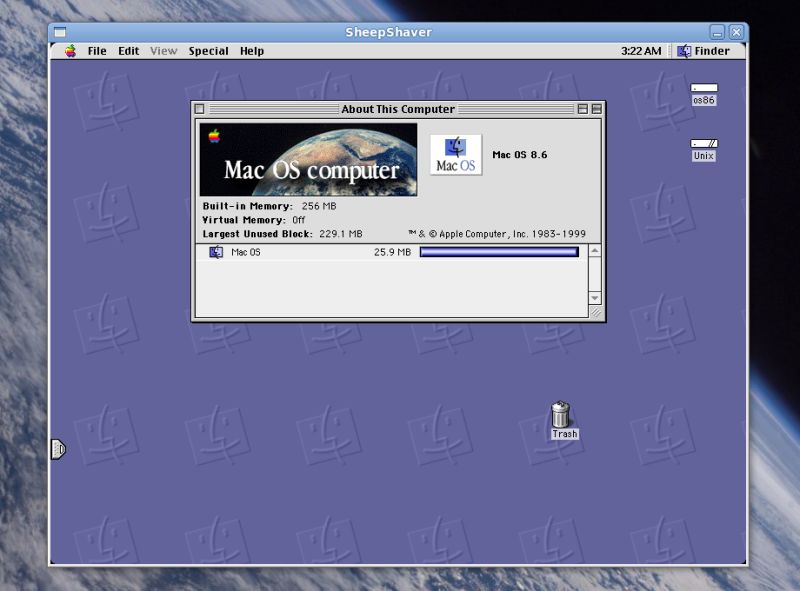The width and height of the screenshot is (800, 591).
Task: Open the Special menu
Action: (x=208, y=51)
